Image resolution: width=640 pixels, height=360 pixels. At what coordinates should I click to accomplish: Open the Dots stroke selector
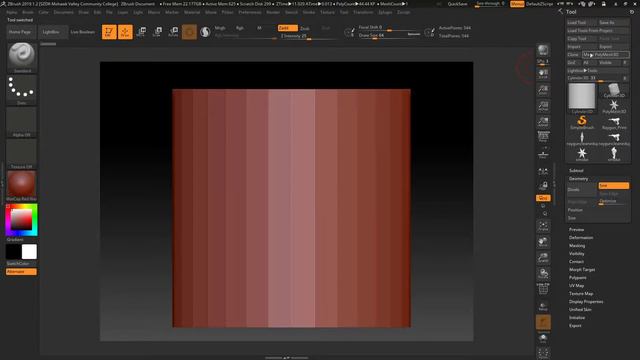tap(22, 90)
